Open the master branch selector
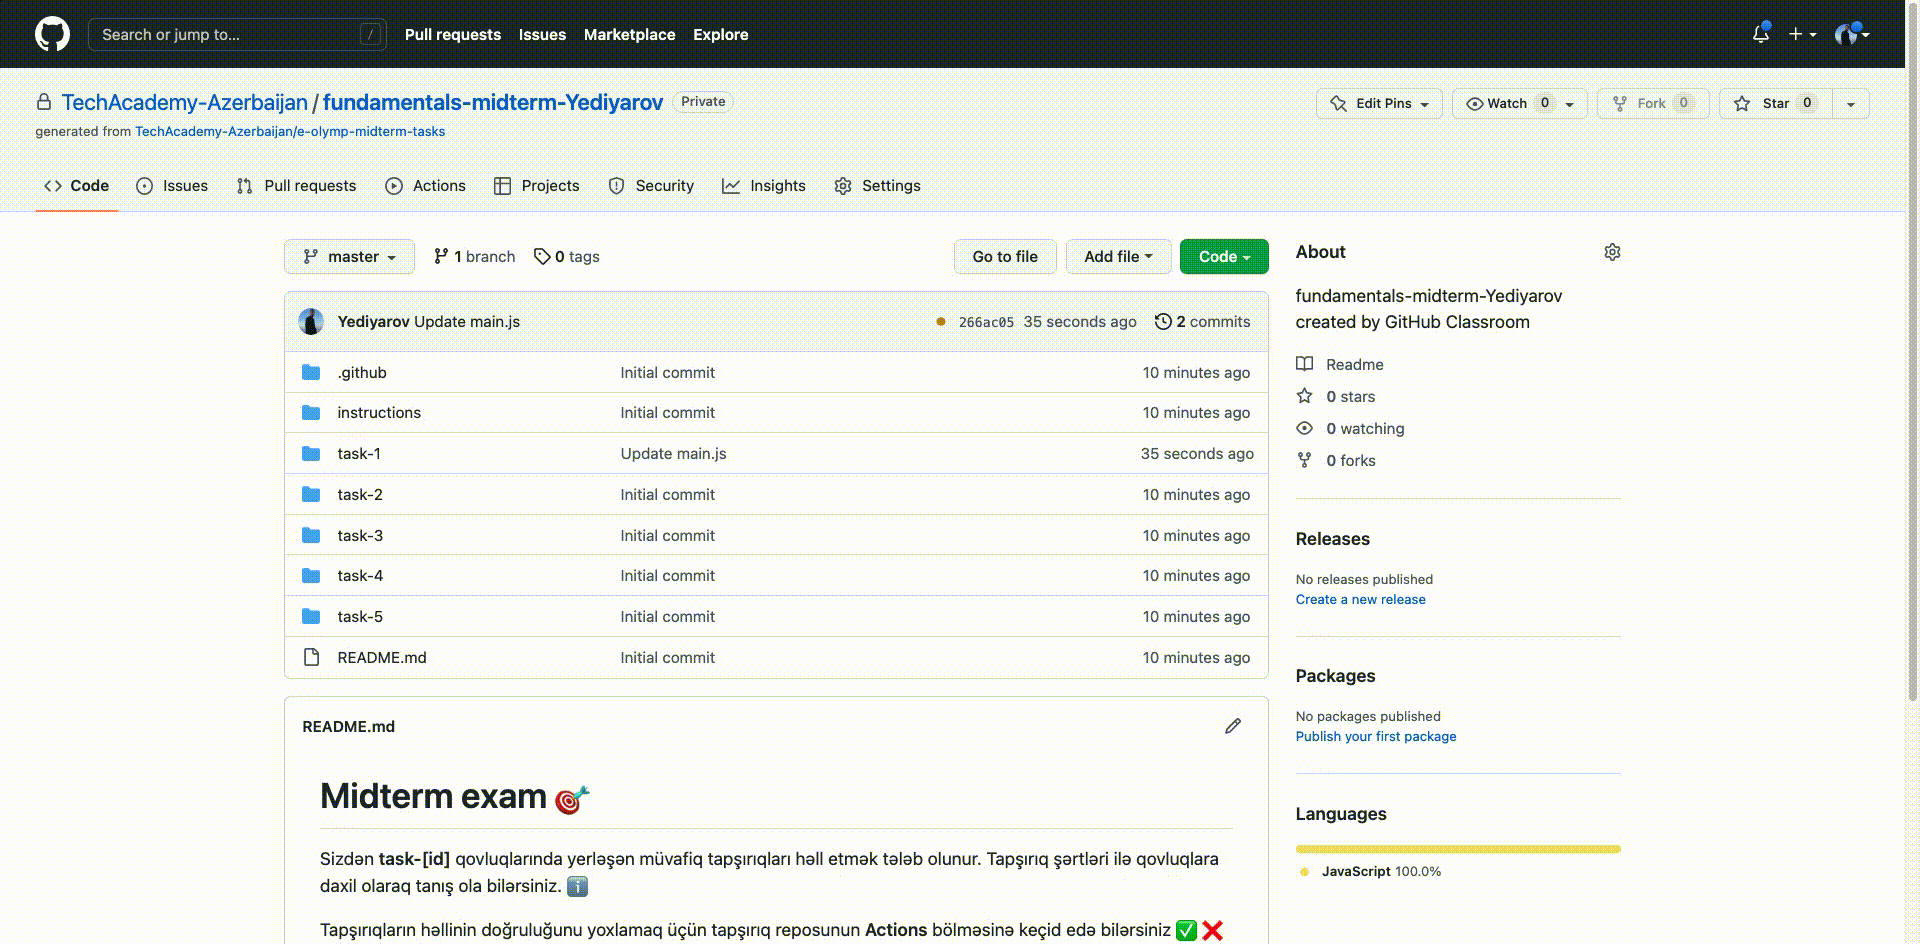Viewport: 1920px width, 944px height. click(x=349, y=256)
